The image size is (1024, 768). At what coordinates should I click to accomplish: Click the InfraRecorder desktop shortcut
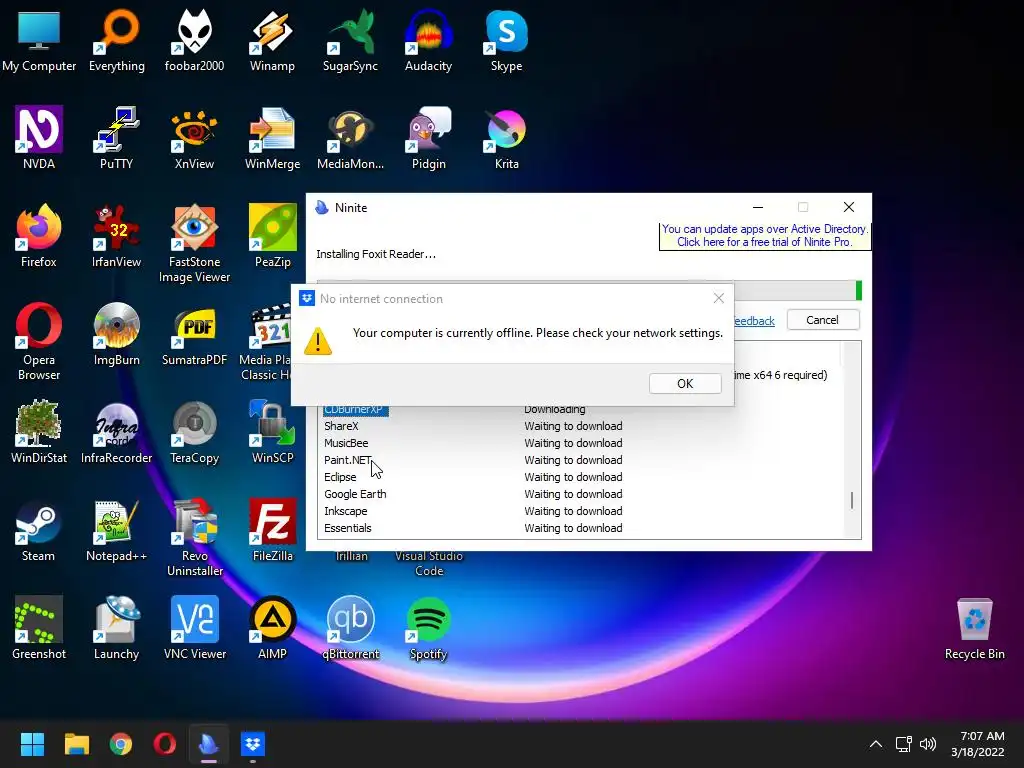tap(117, 431)
